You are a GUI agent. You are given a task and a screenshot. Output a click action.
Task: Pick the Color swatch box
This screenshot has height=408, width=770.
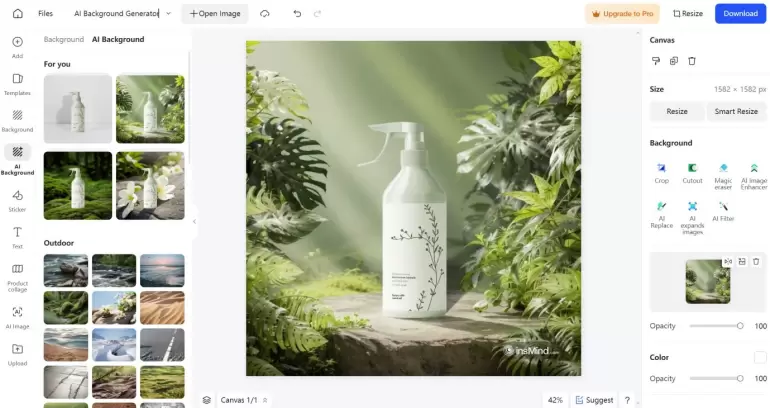[x=760, y=357]
